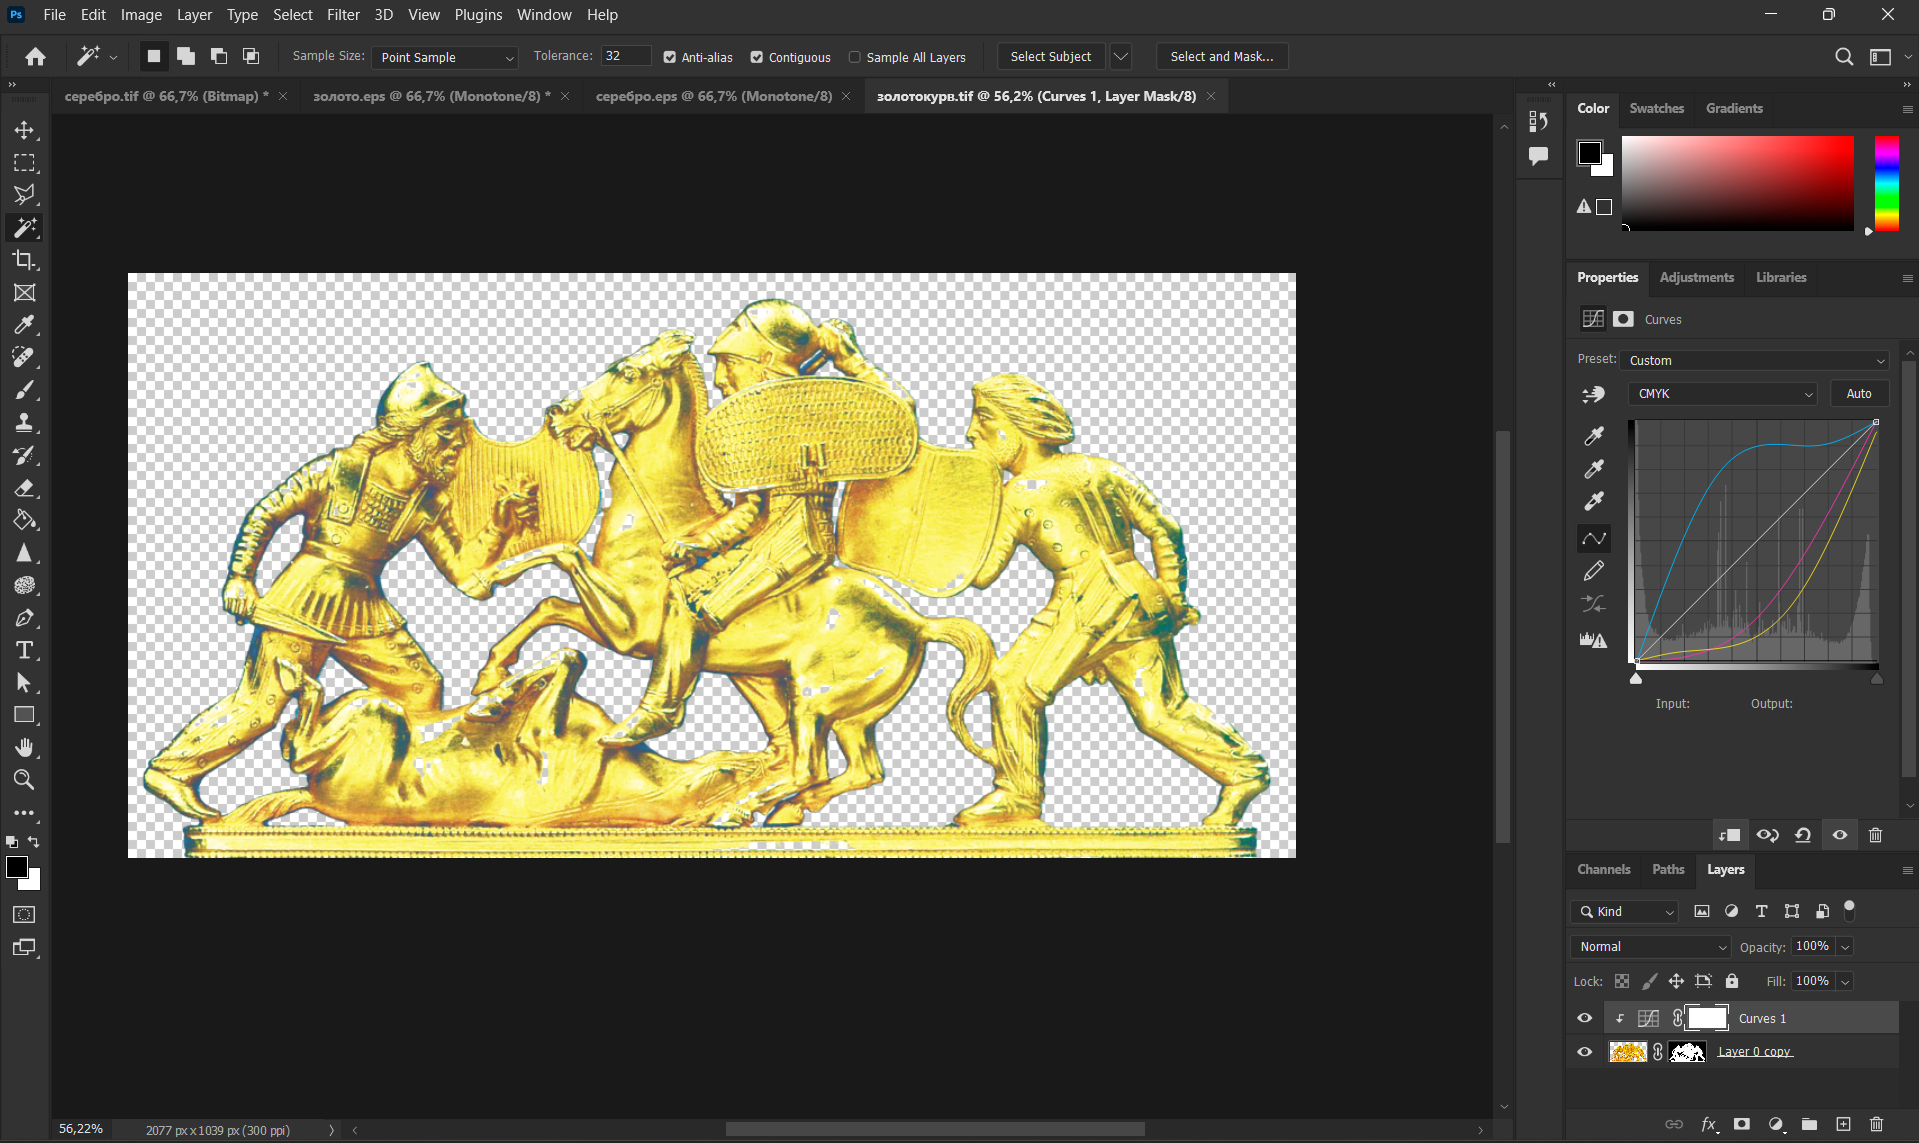1919x1143 pixels.
Task: Click the Select and Mask button
Action: (x=1222, y=57)
